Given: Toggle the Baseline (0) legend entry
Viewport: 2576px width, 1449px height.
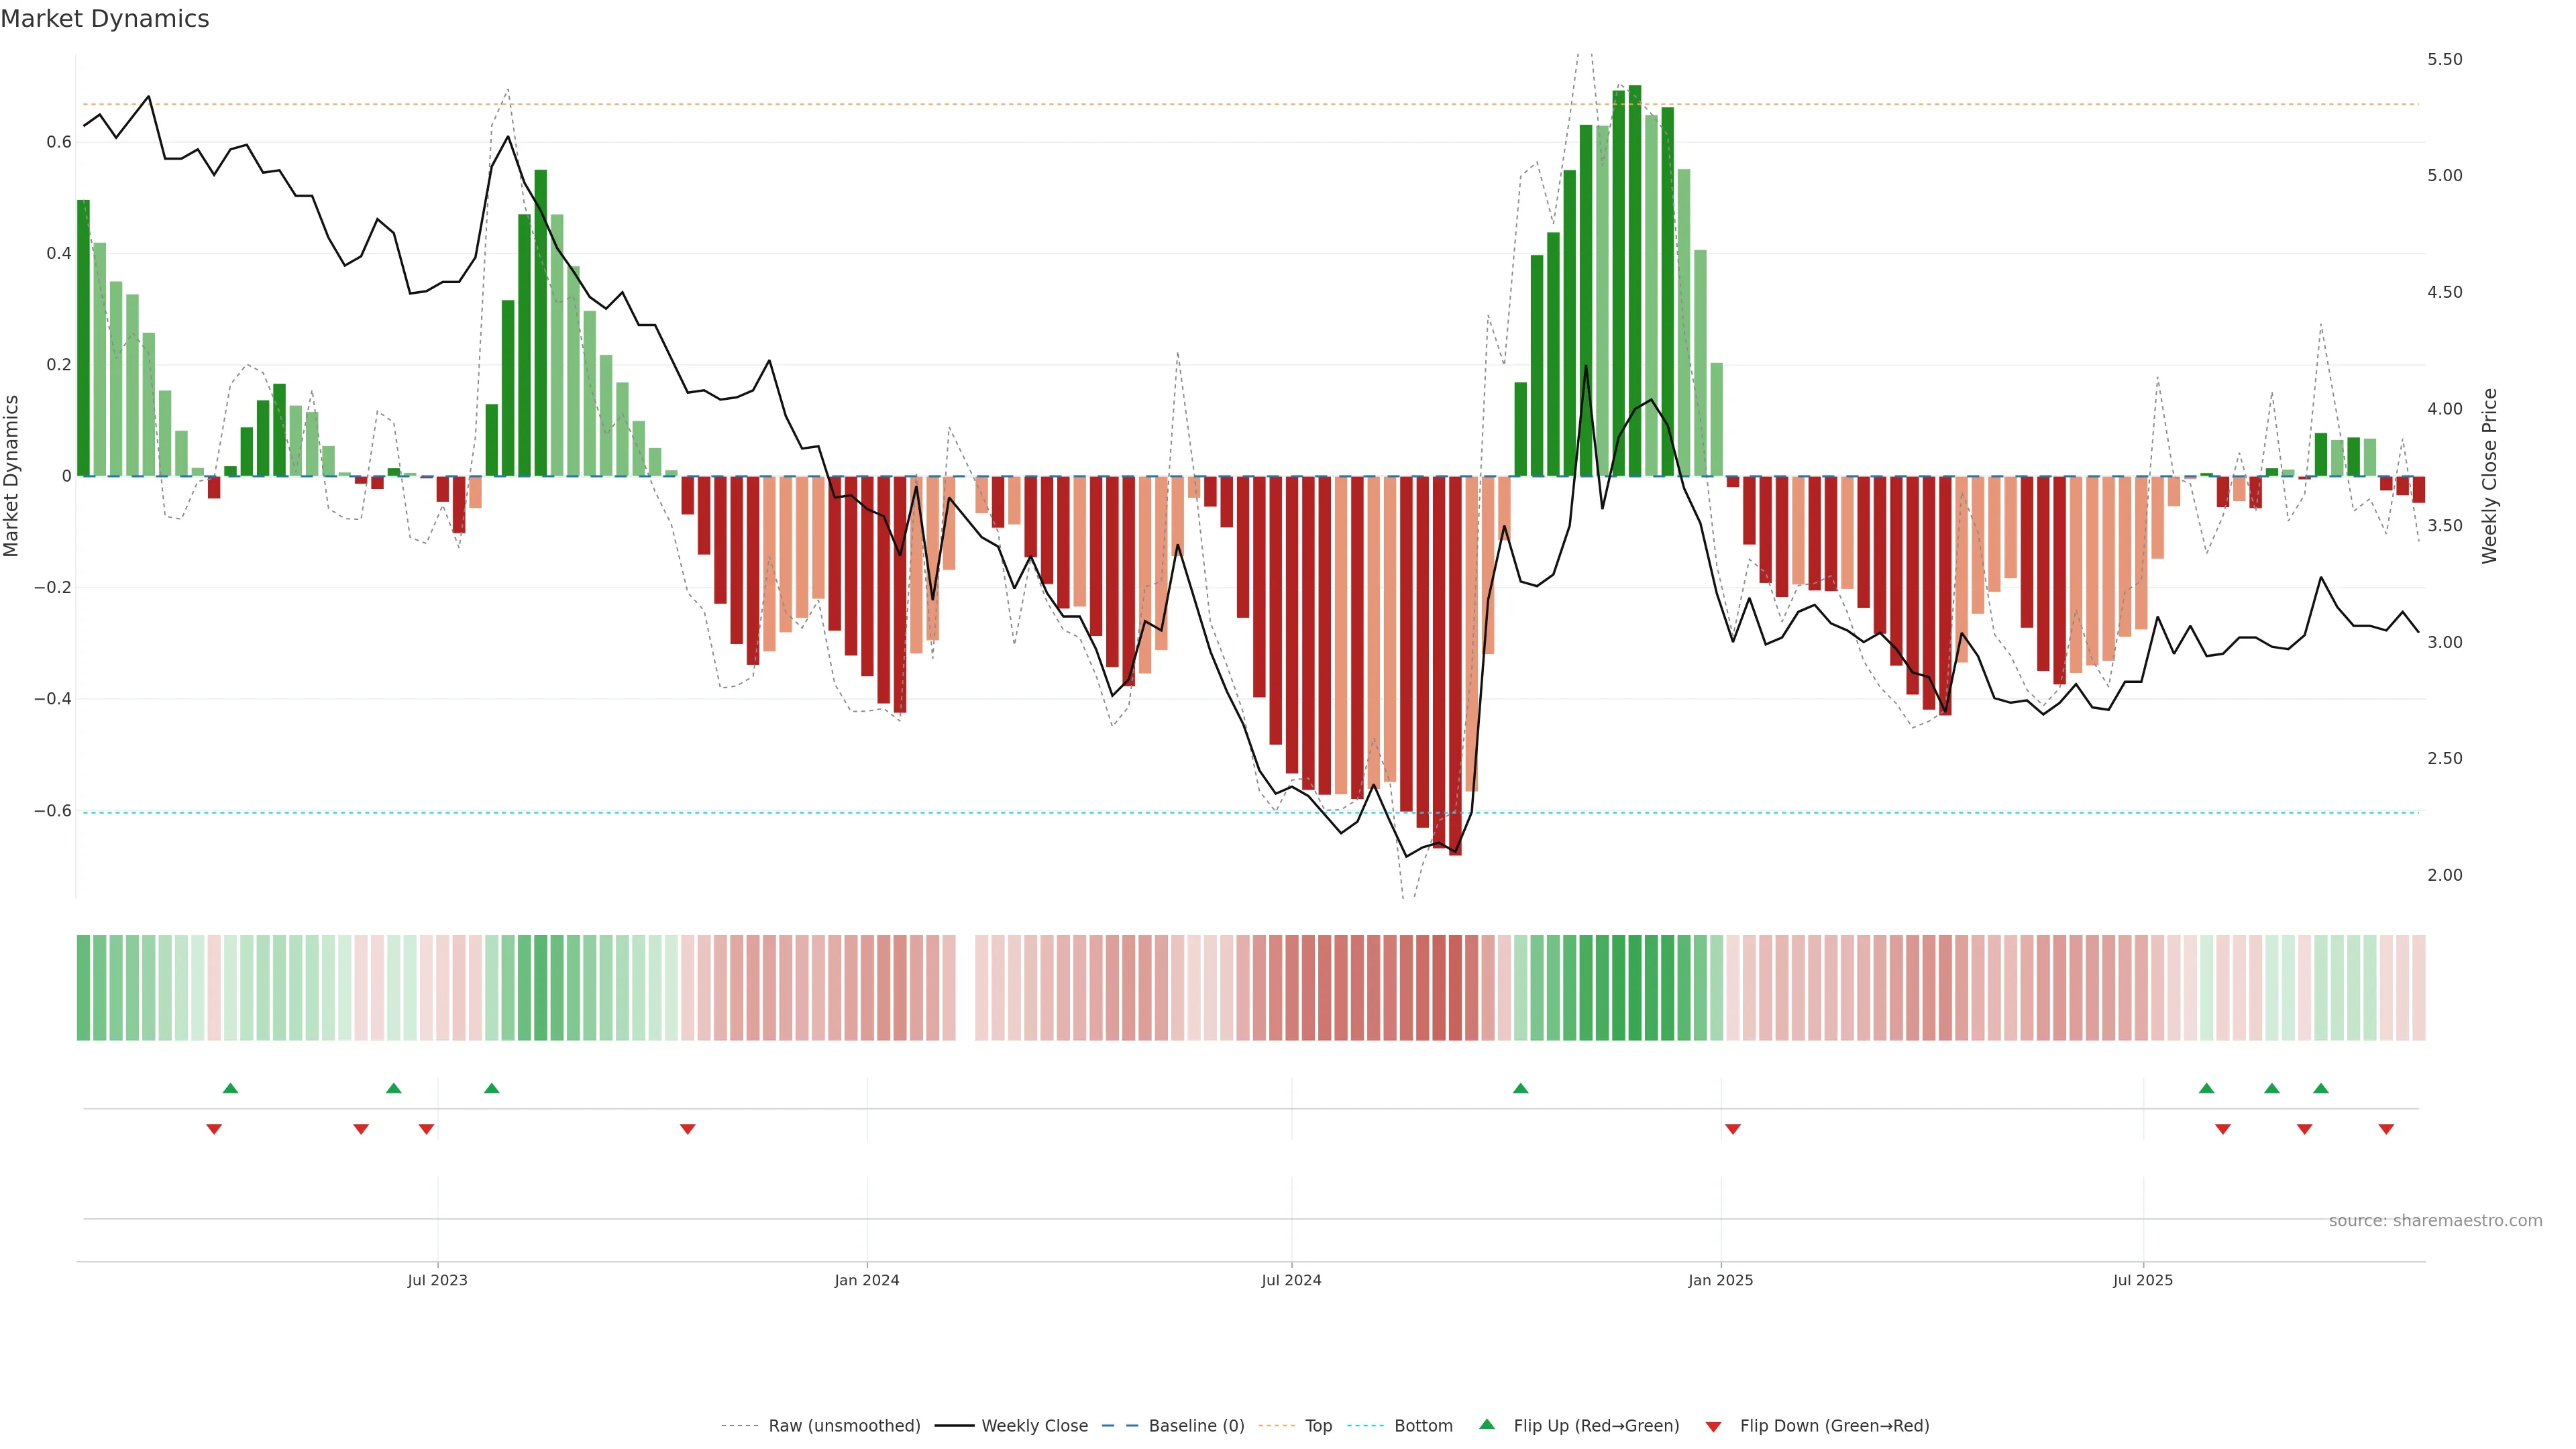Looking at the screenshot, I should [x=1196, y=1426].
